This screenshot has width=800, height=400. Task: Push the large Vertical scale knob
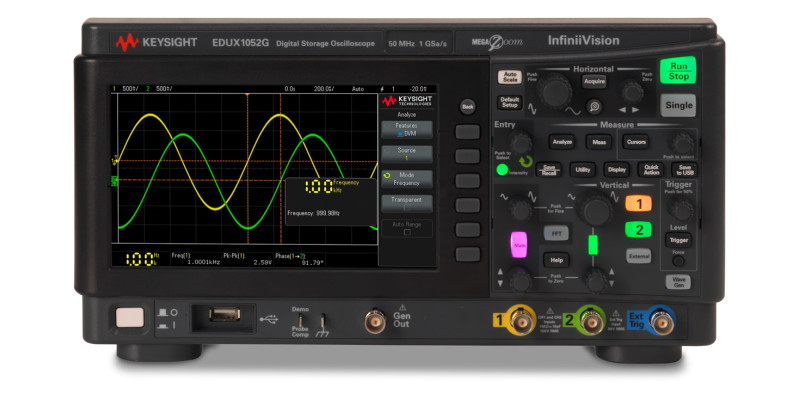pos(595,210)
